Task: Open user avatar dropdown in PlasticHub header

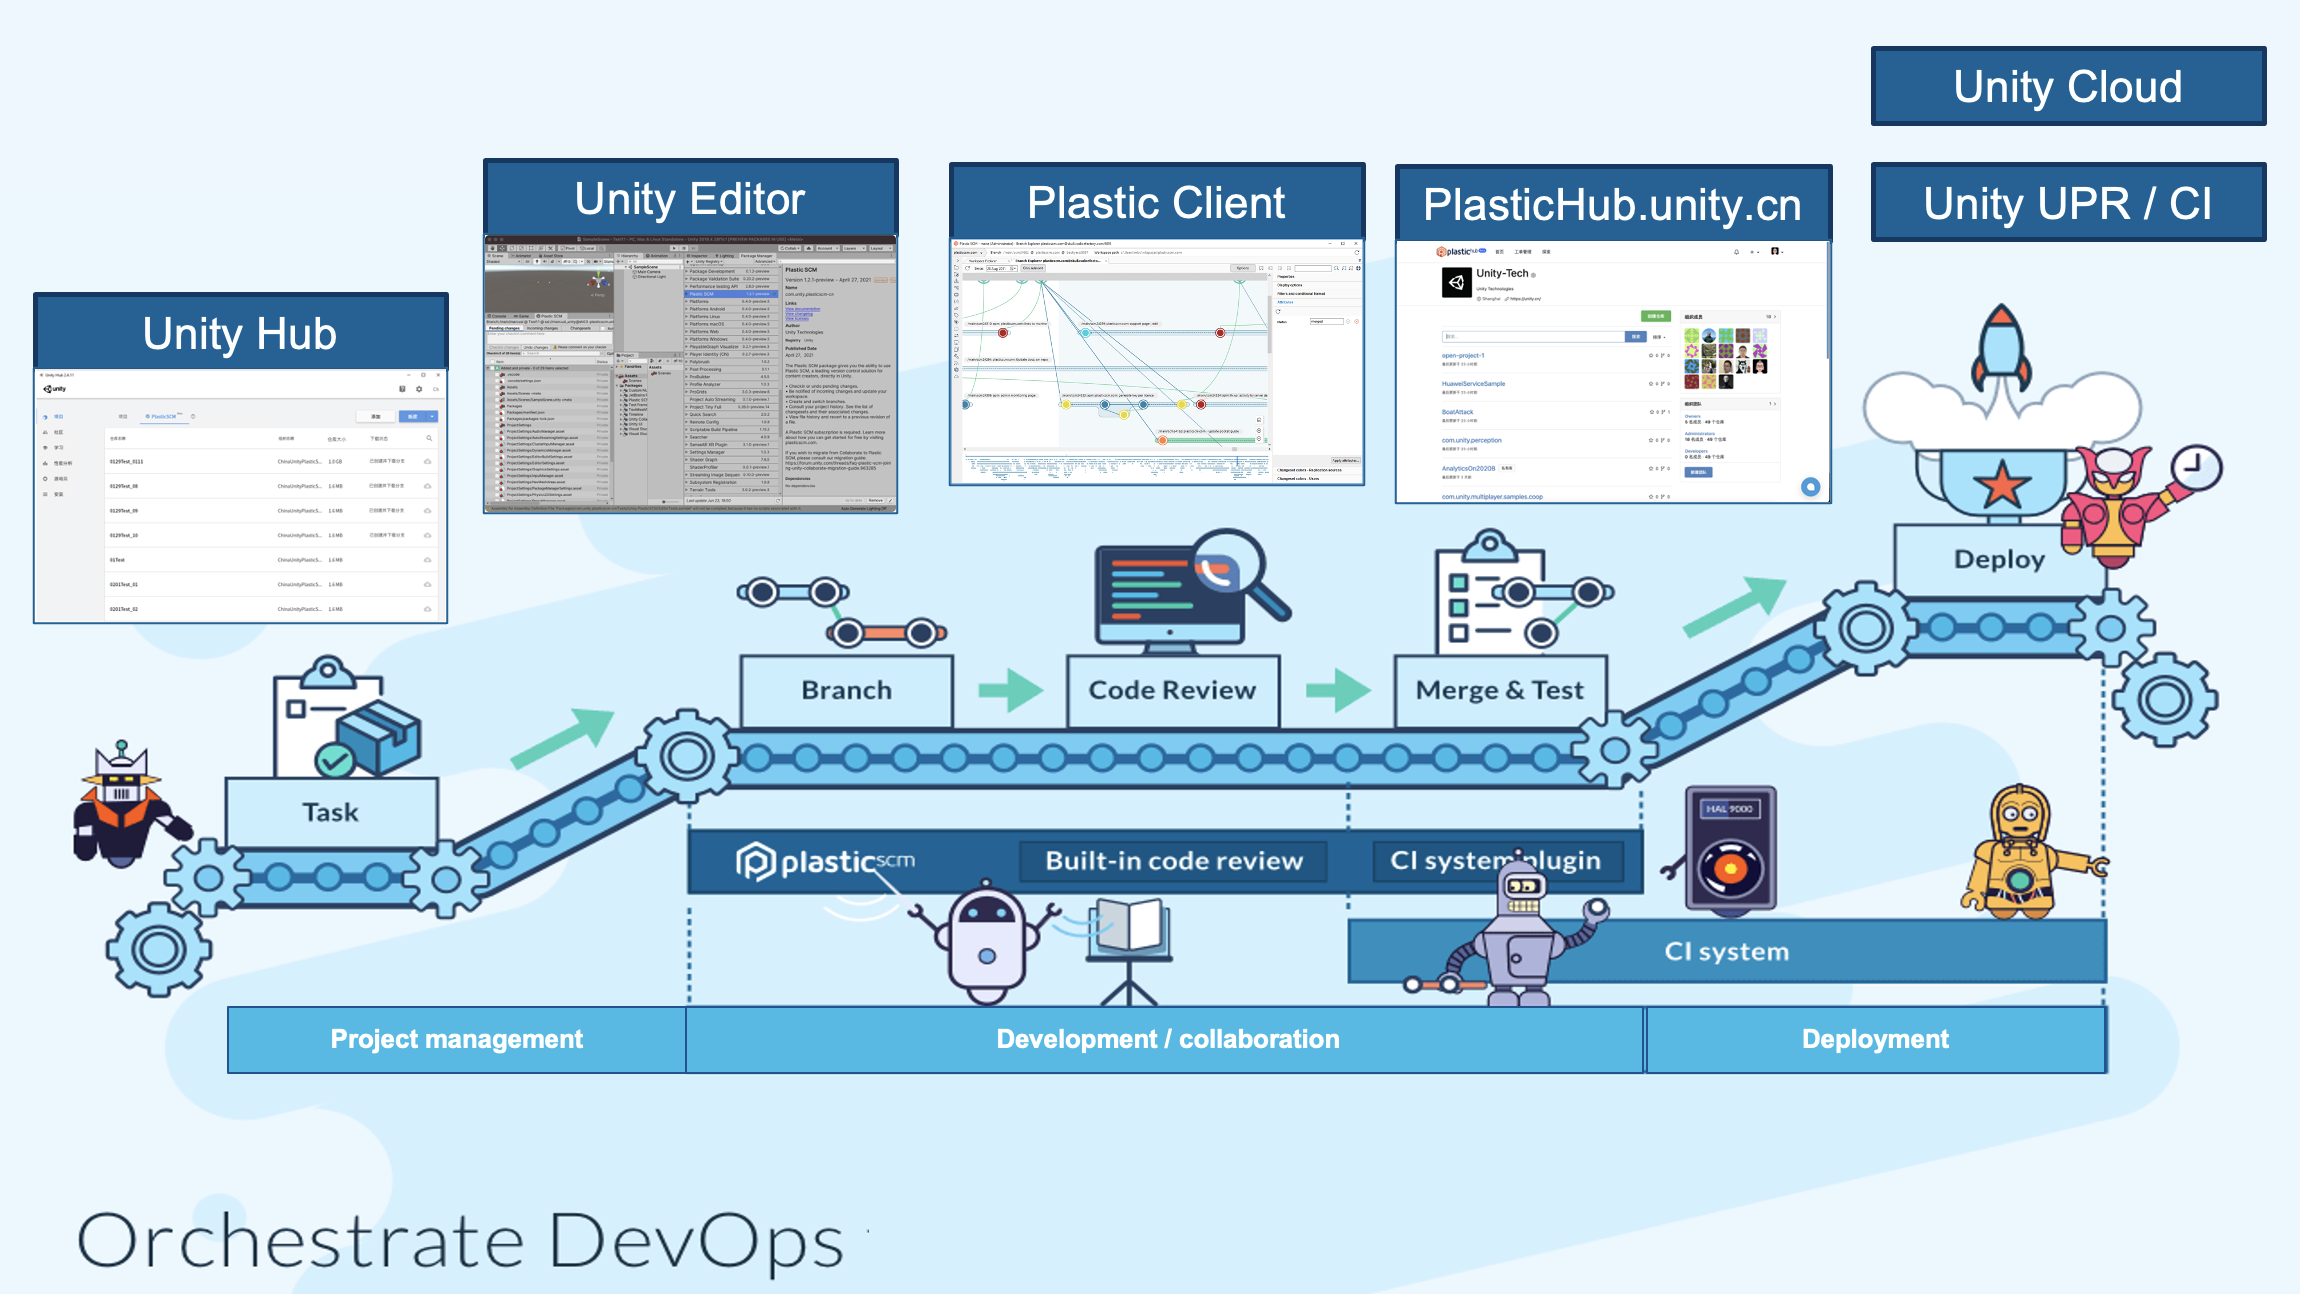Action: [1776, 252]
